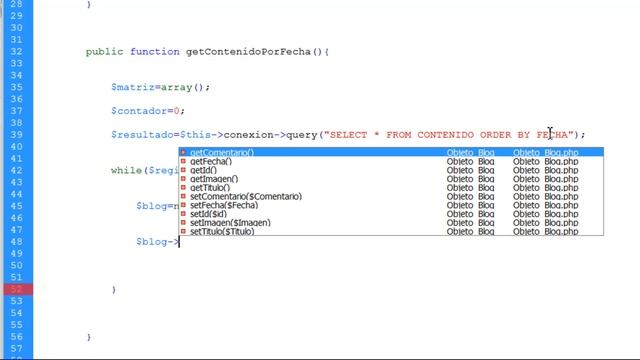
Task: Click method icon beside setId($id)
Action: click(183, 214)
